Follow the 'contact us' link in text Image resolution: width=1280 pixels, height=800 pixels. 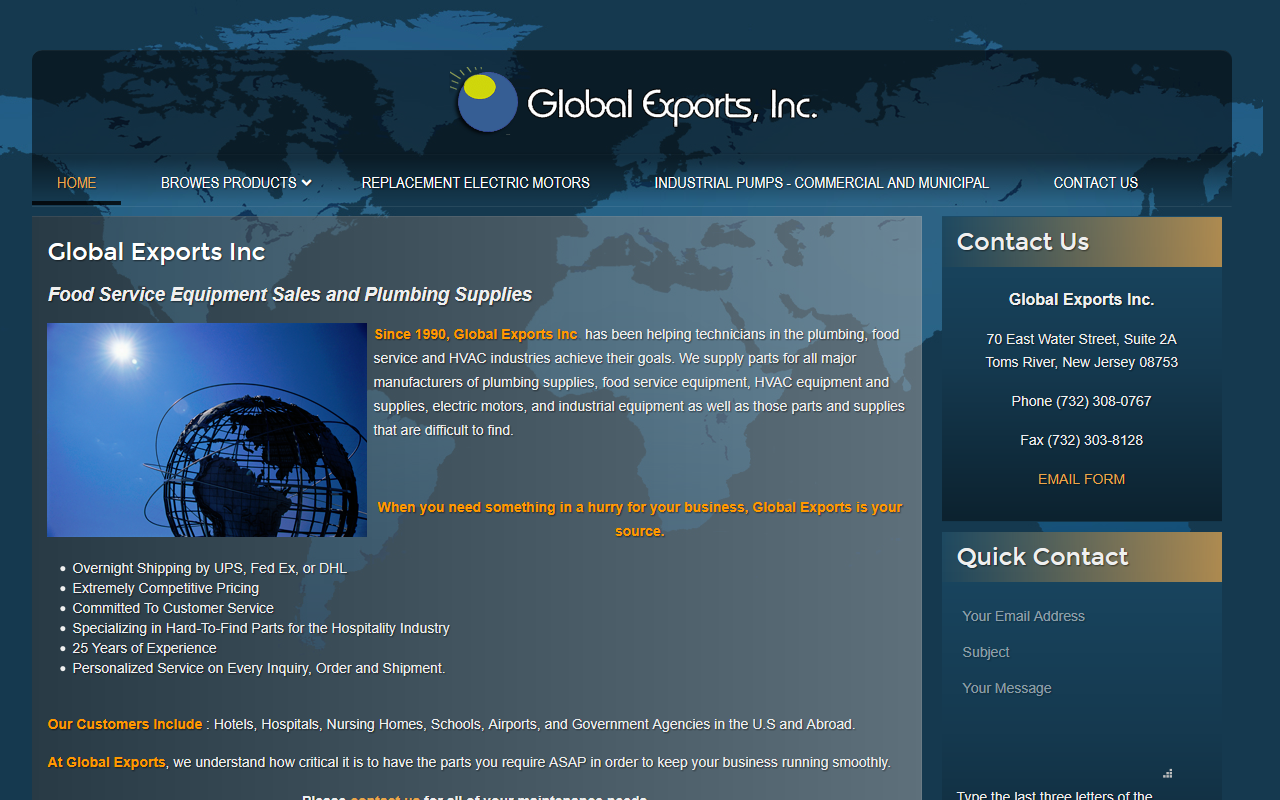point(385,797)
